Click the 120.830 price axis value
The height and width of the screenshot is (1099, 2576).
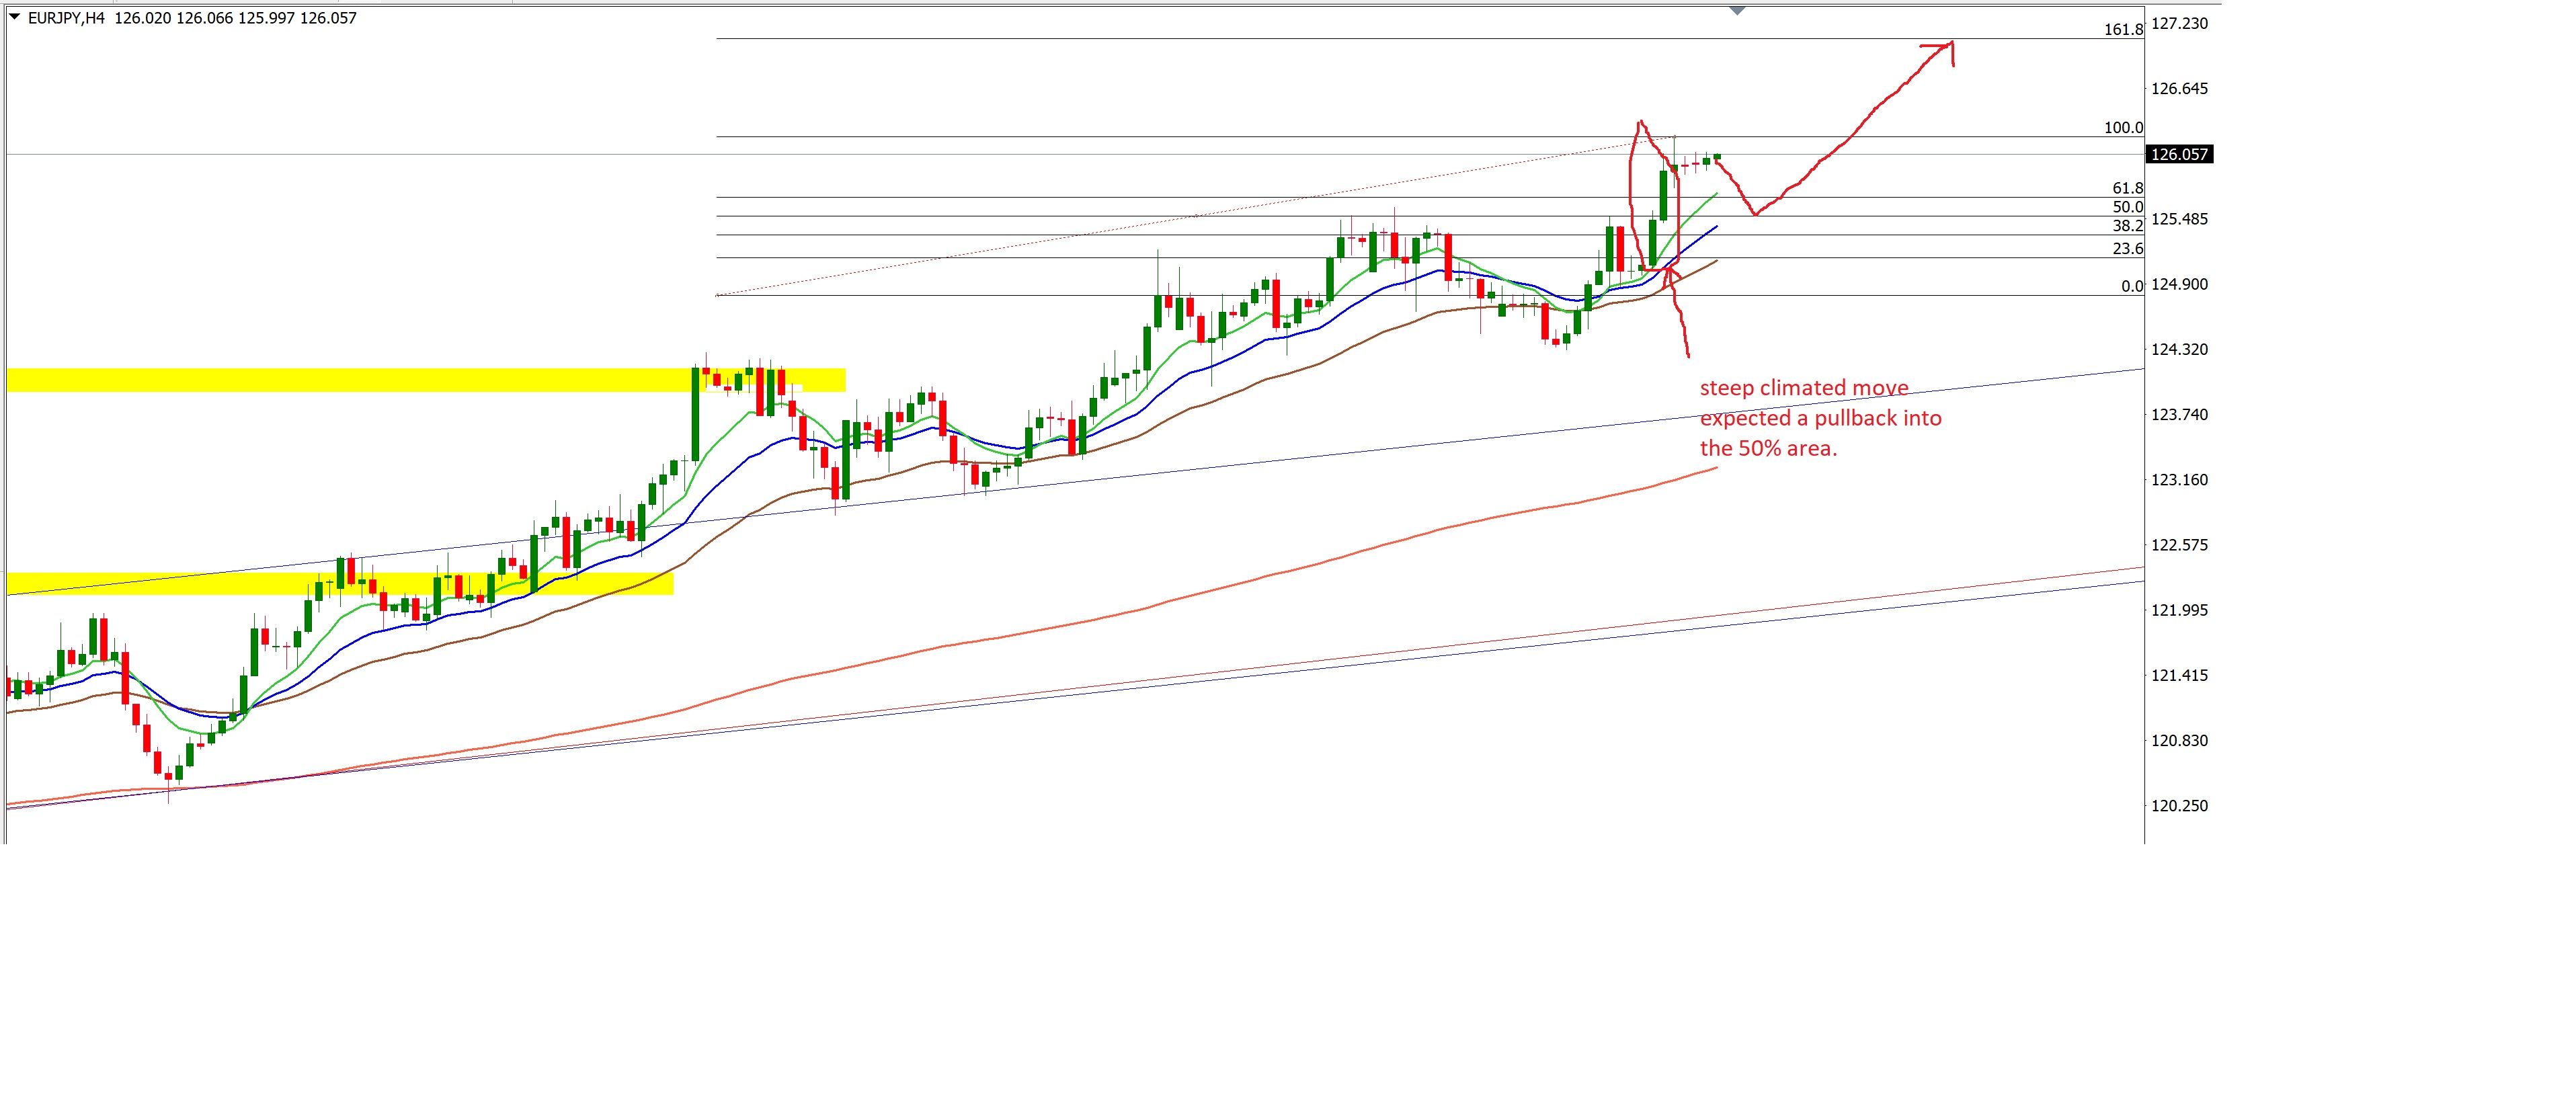(2179, 741)
